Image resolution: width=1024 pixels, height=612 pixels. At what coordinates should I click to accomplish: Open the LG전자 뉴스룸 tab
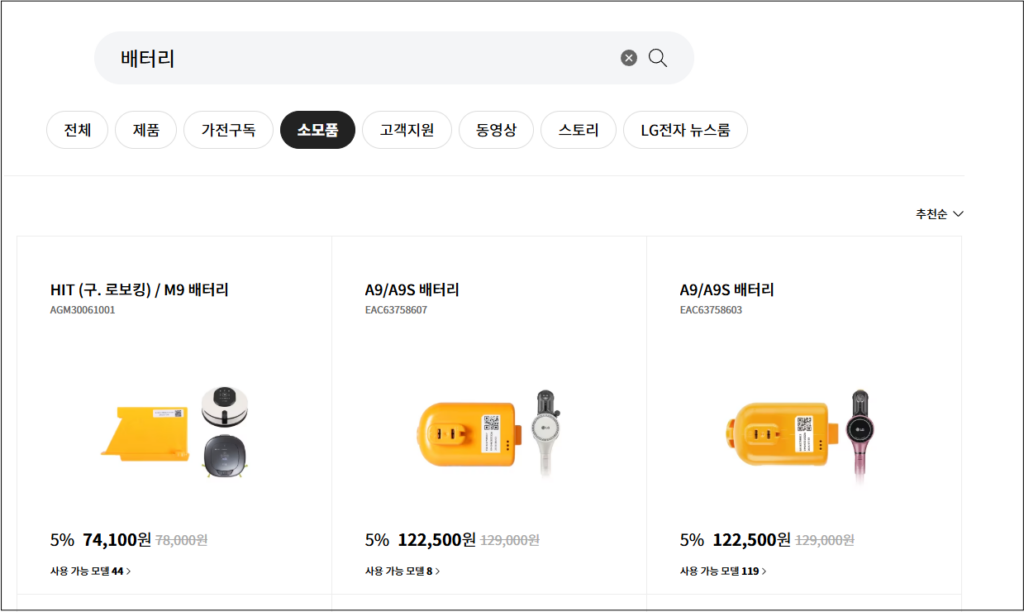pos(686,130)
